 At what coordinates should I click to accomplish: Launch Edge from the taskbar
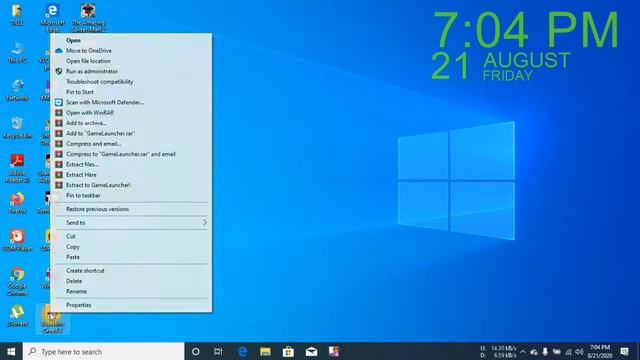pos(242,351)
